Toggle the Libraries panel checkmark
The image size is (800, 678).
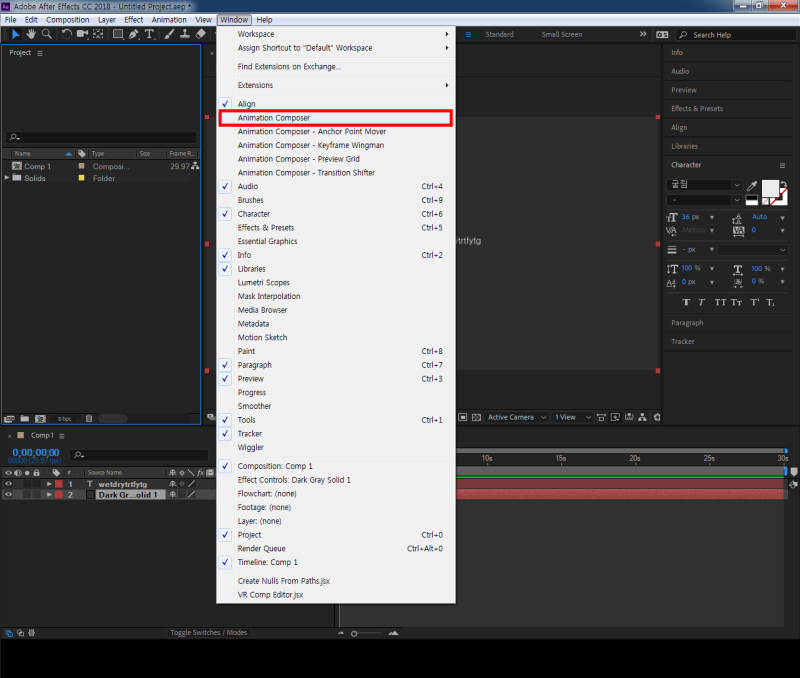252,269
